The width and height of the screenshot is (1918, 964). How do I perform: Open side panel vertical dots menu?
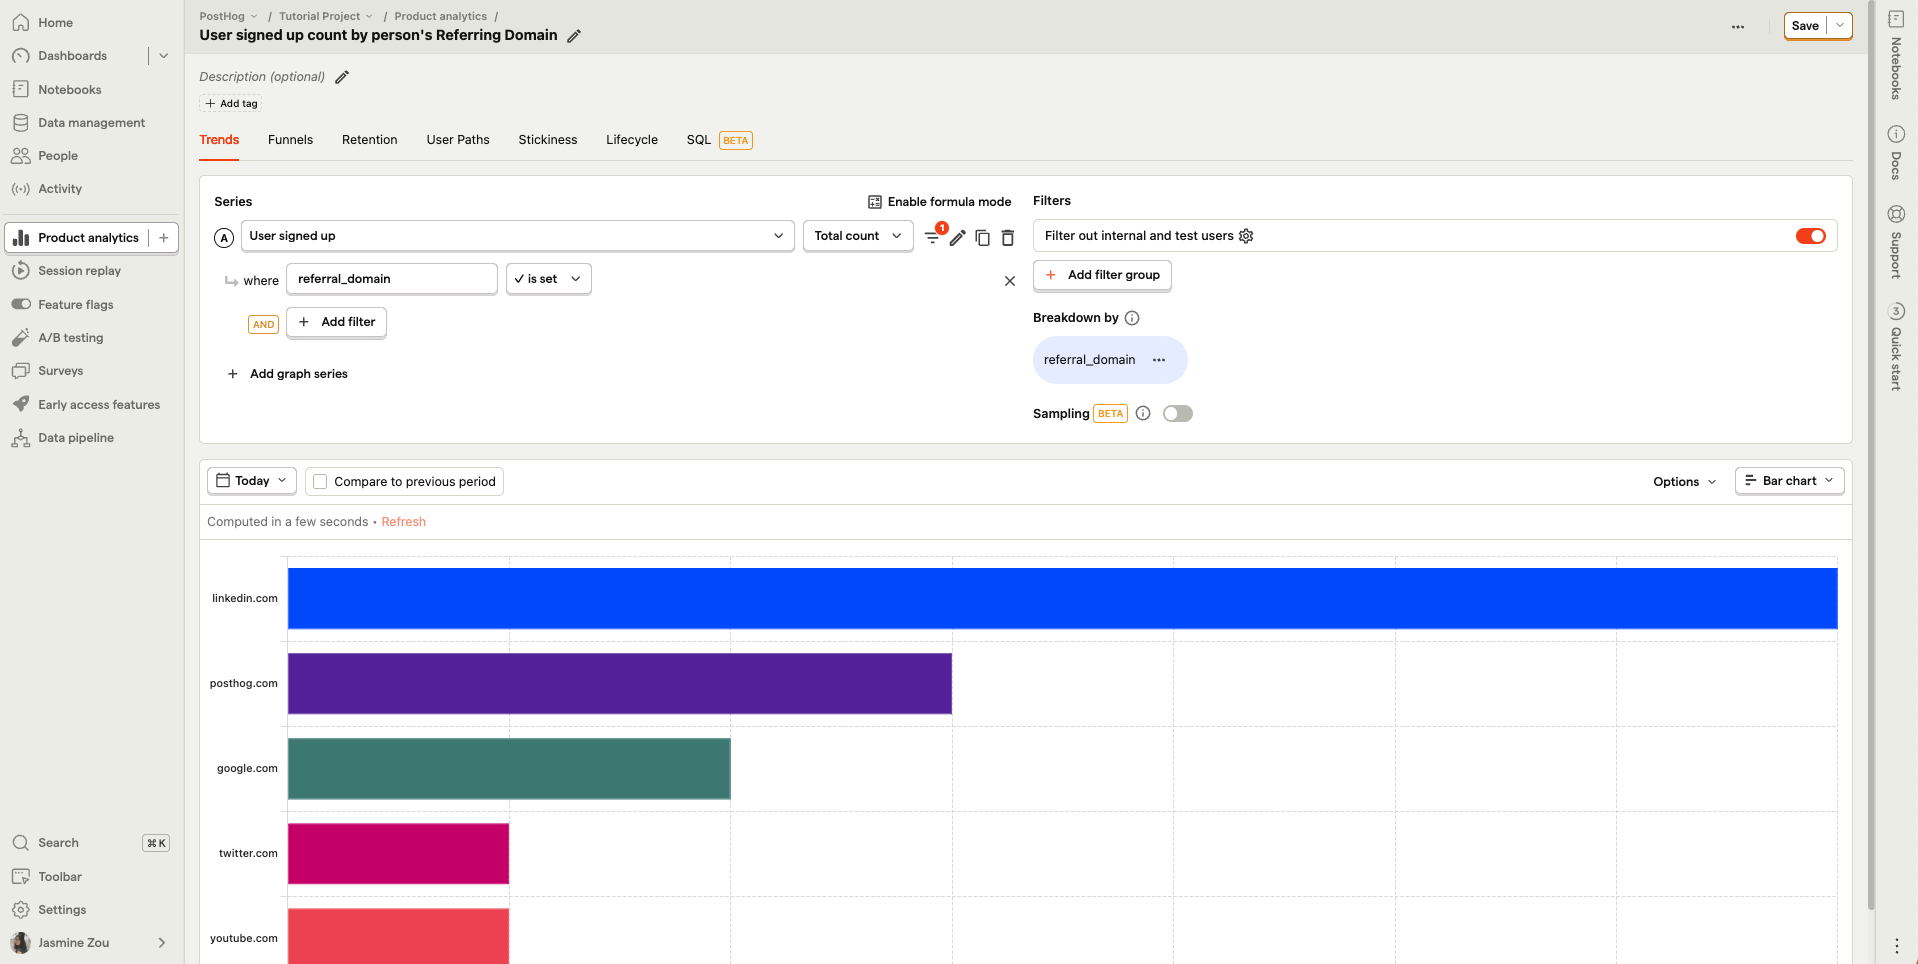(x=1896, y=945)
